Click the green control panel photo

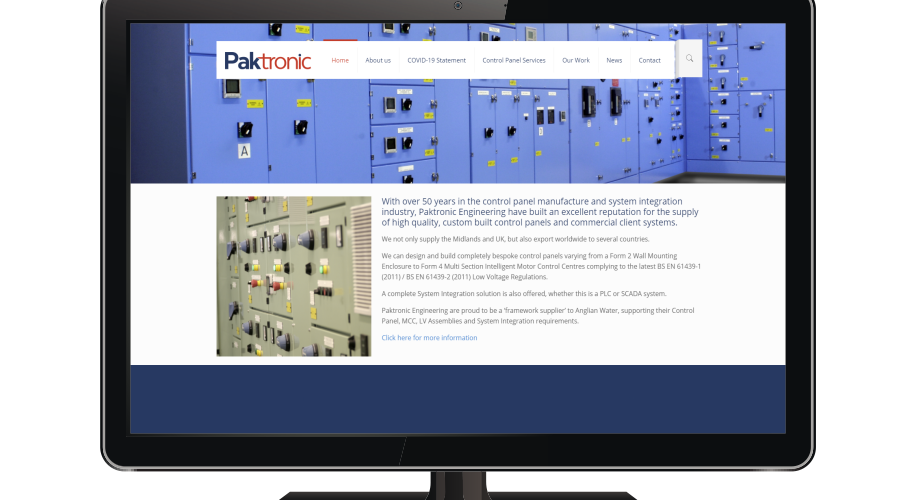[294, 276]
